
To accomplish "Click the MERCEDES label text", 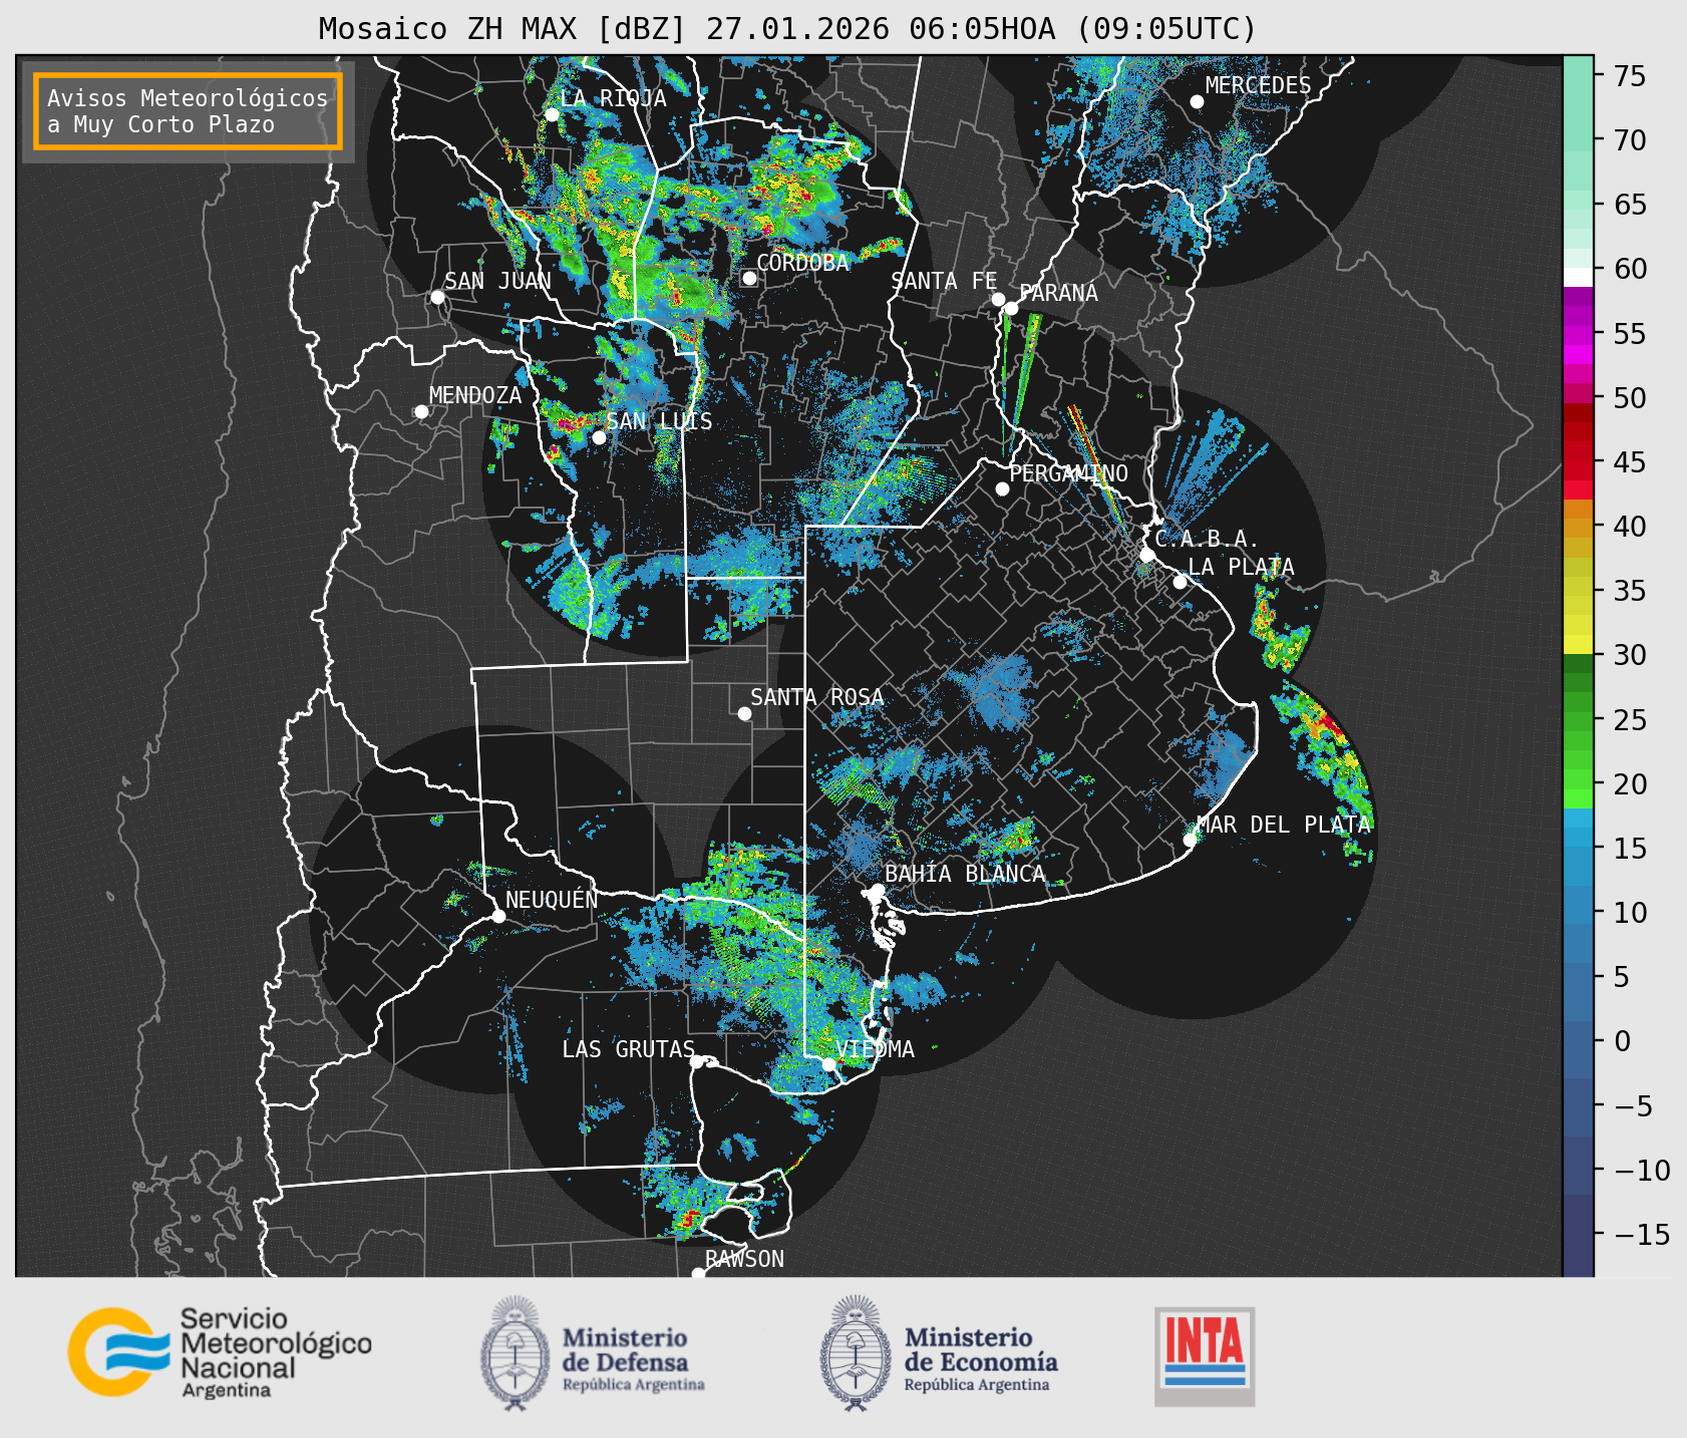I will tap(1258, 86).
